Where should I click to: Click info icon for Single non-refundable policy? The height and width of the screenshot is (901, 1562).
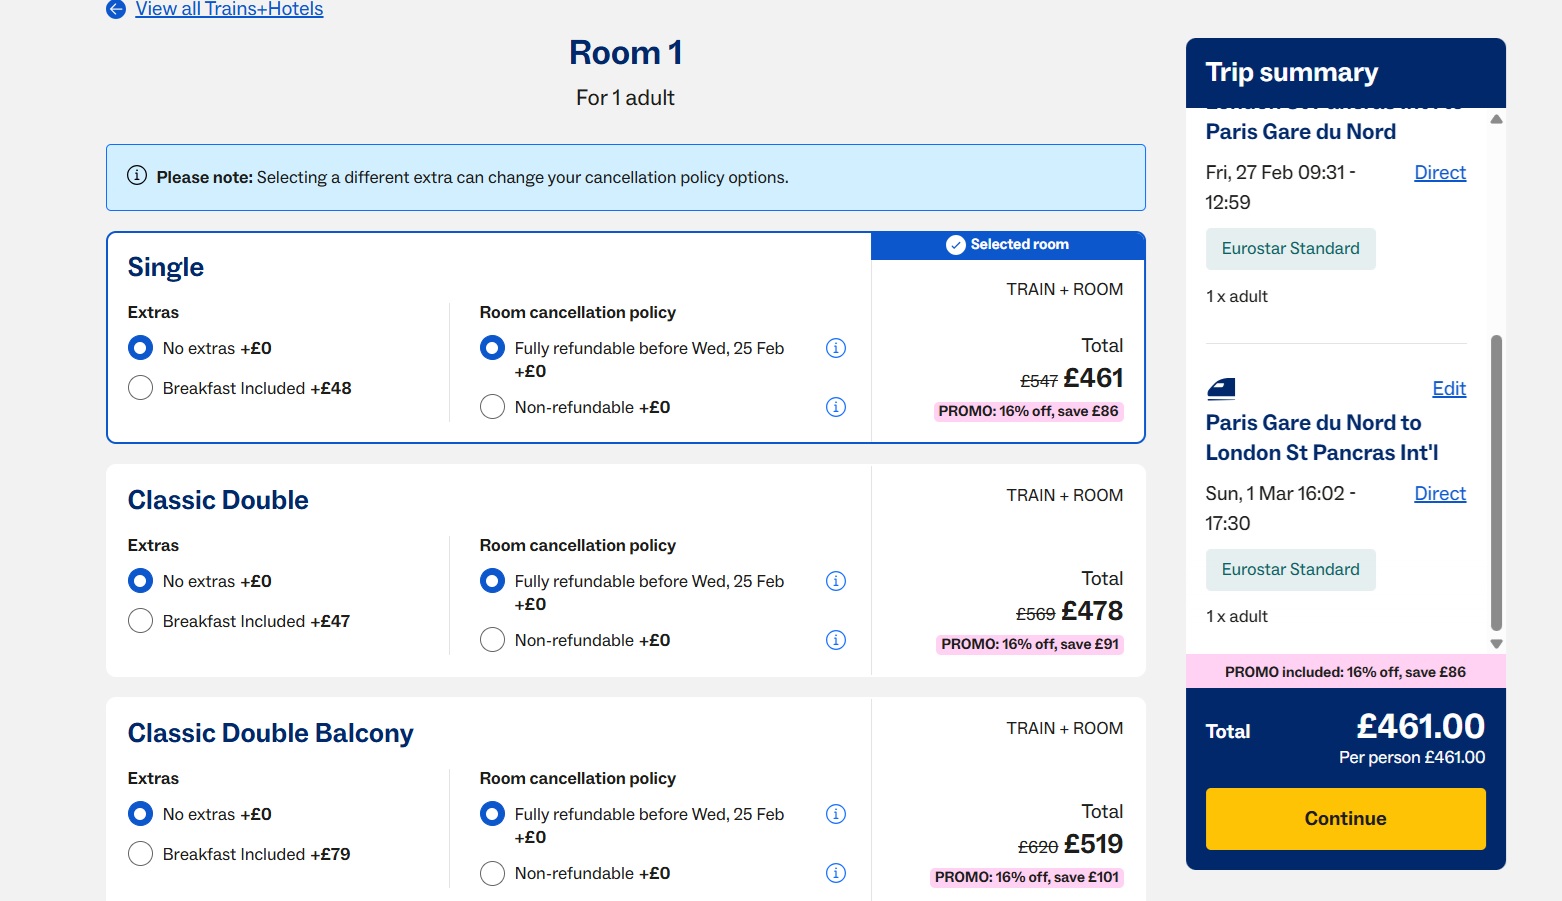(x=836, y=407)
